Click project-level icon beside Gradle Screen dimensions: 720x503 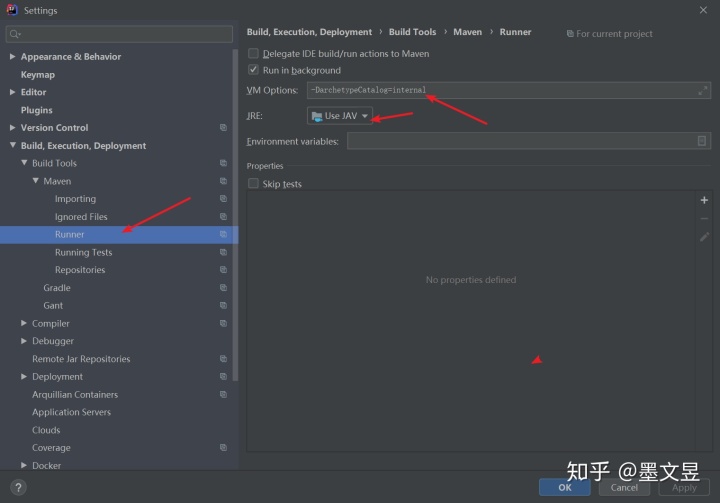(223, 288)
